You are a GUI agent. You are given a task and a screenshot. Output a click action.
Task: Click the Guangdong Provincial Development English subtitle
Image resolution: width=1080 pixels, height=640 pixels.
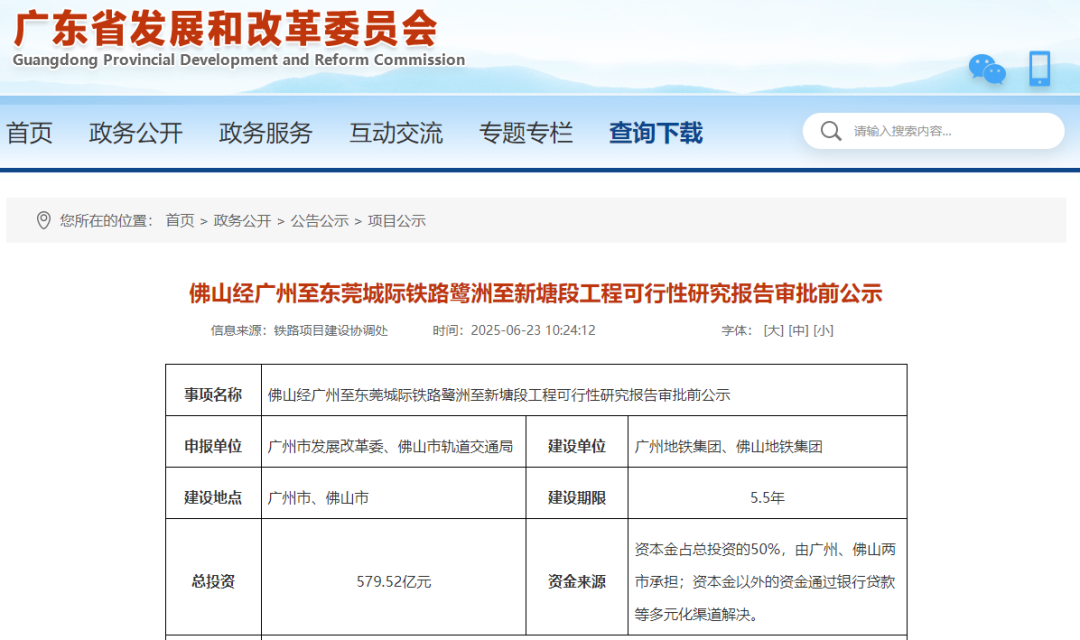238,60
